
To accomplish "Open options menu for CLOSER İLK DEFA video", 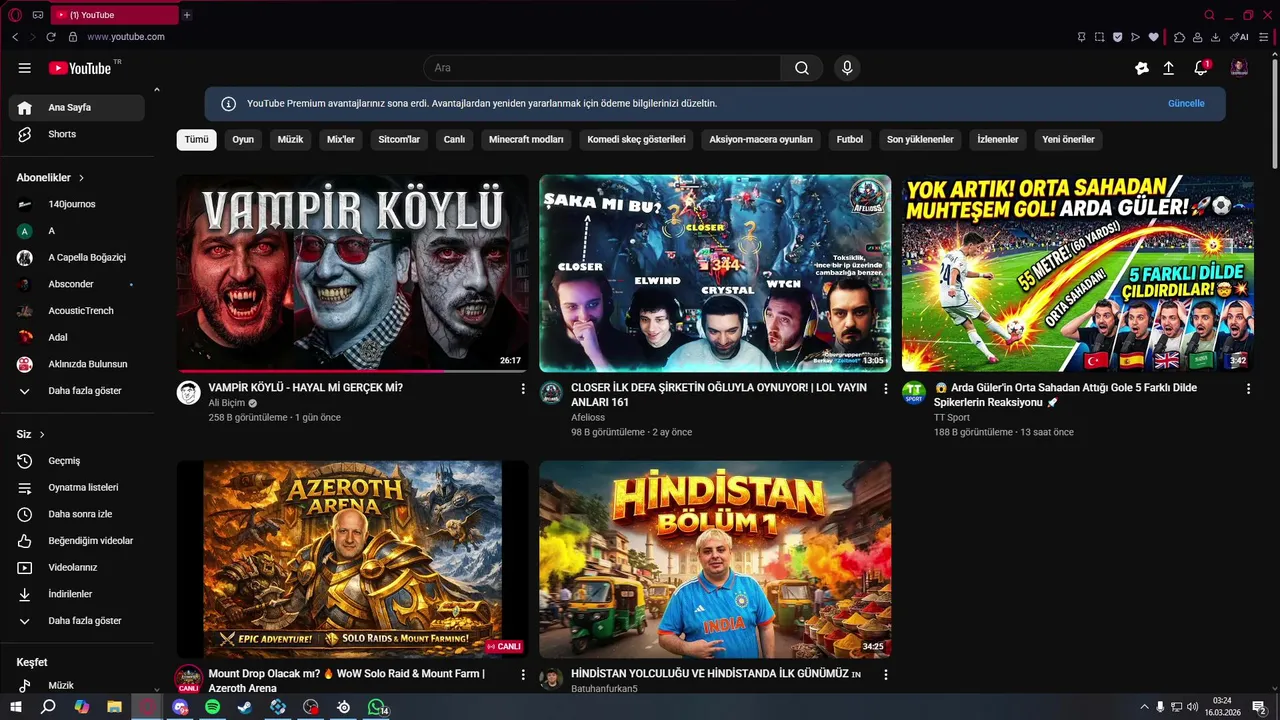I will pyautogui.click(x=885, y=388).
